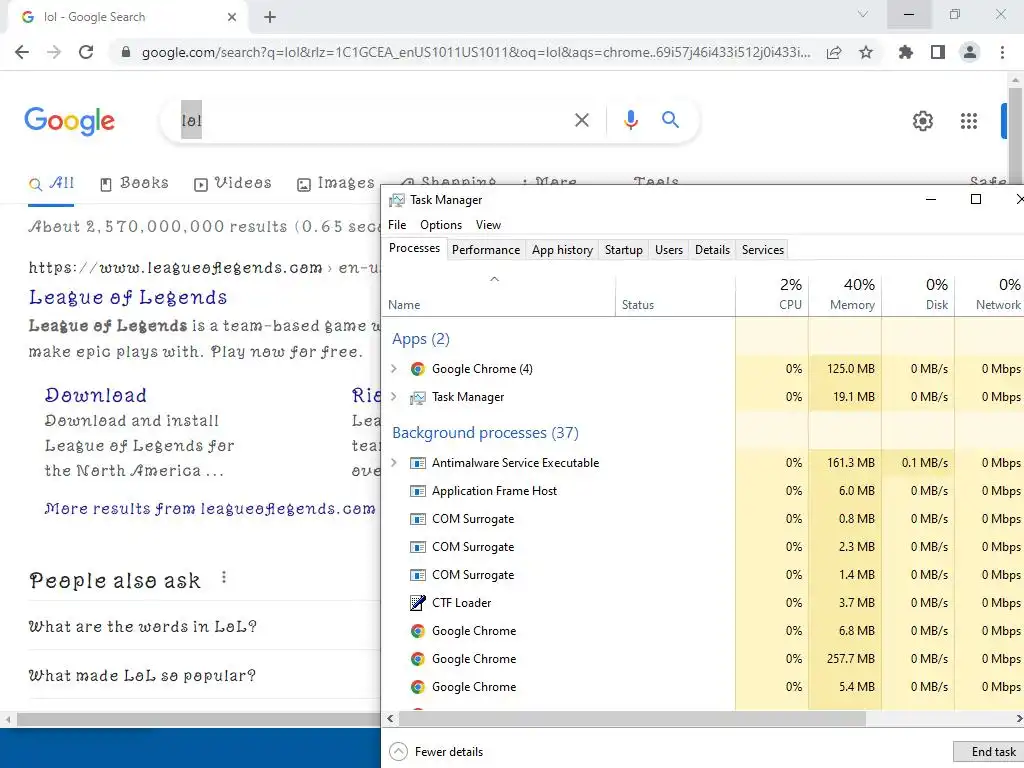Open Chrome extensions puzzle icon

[906, 52]
